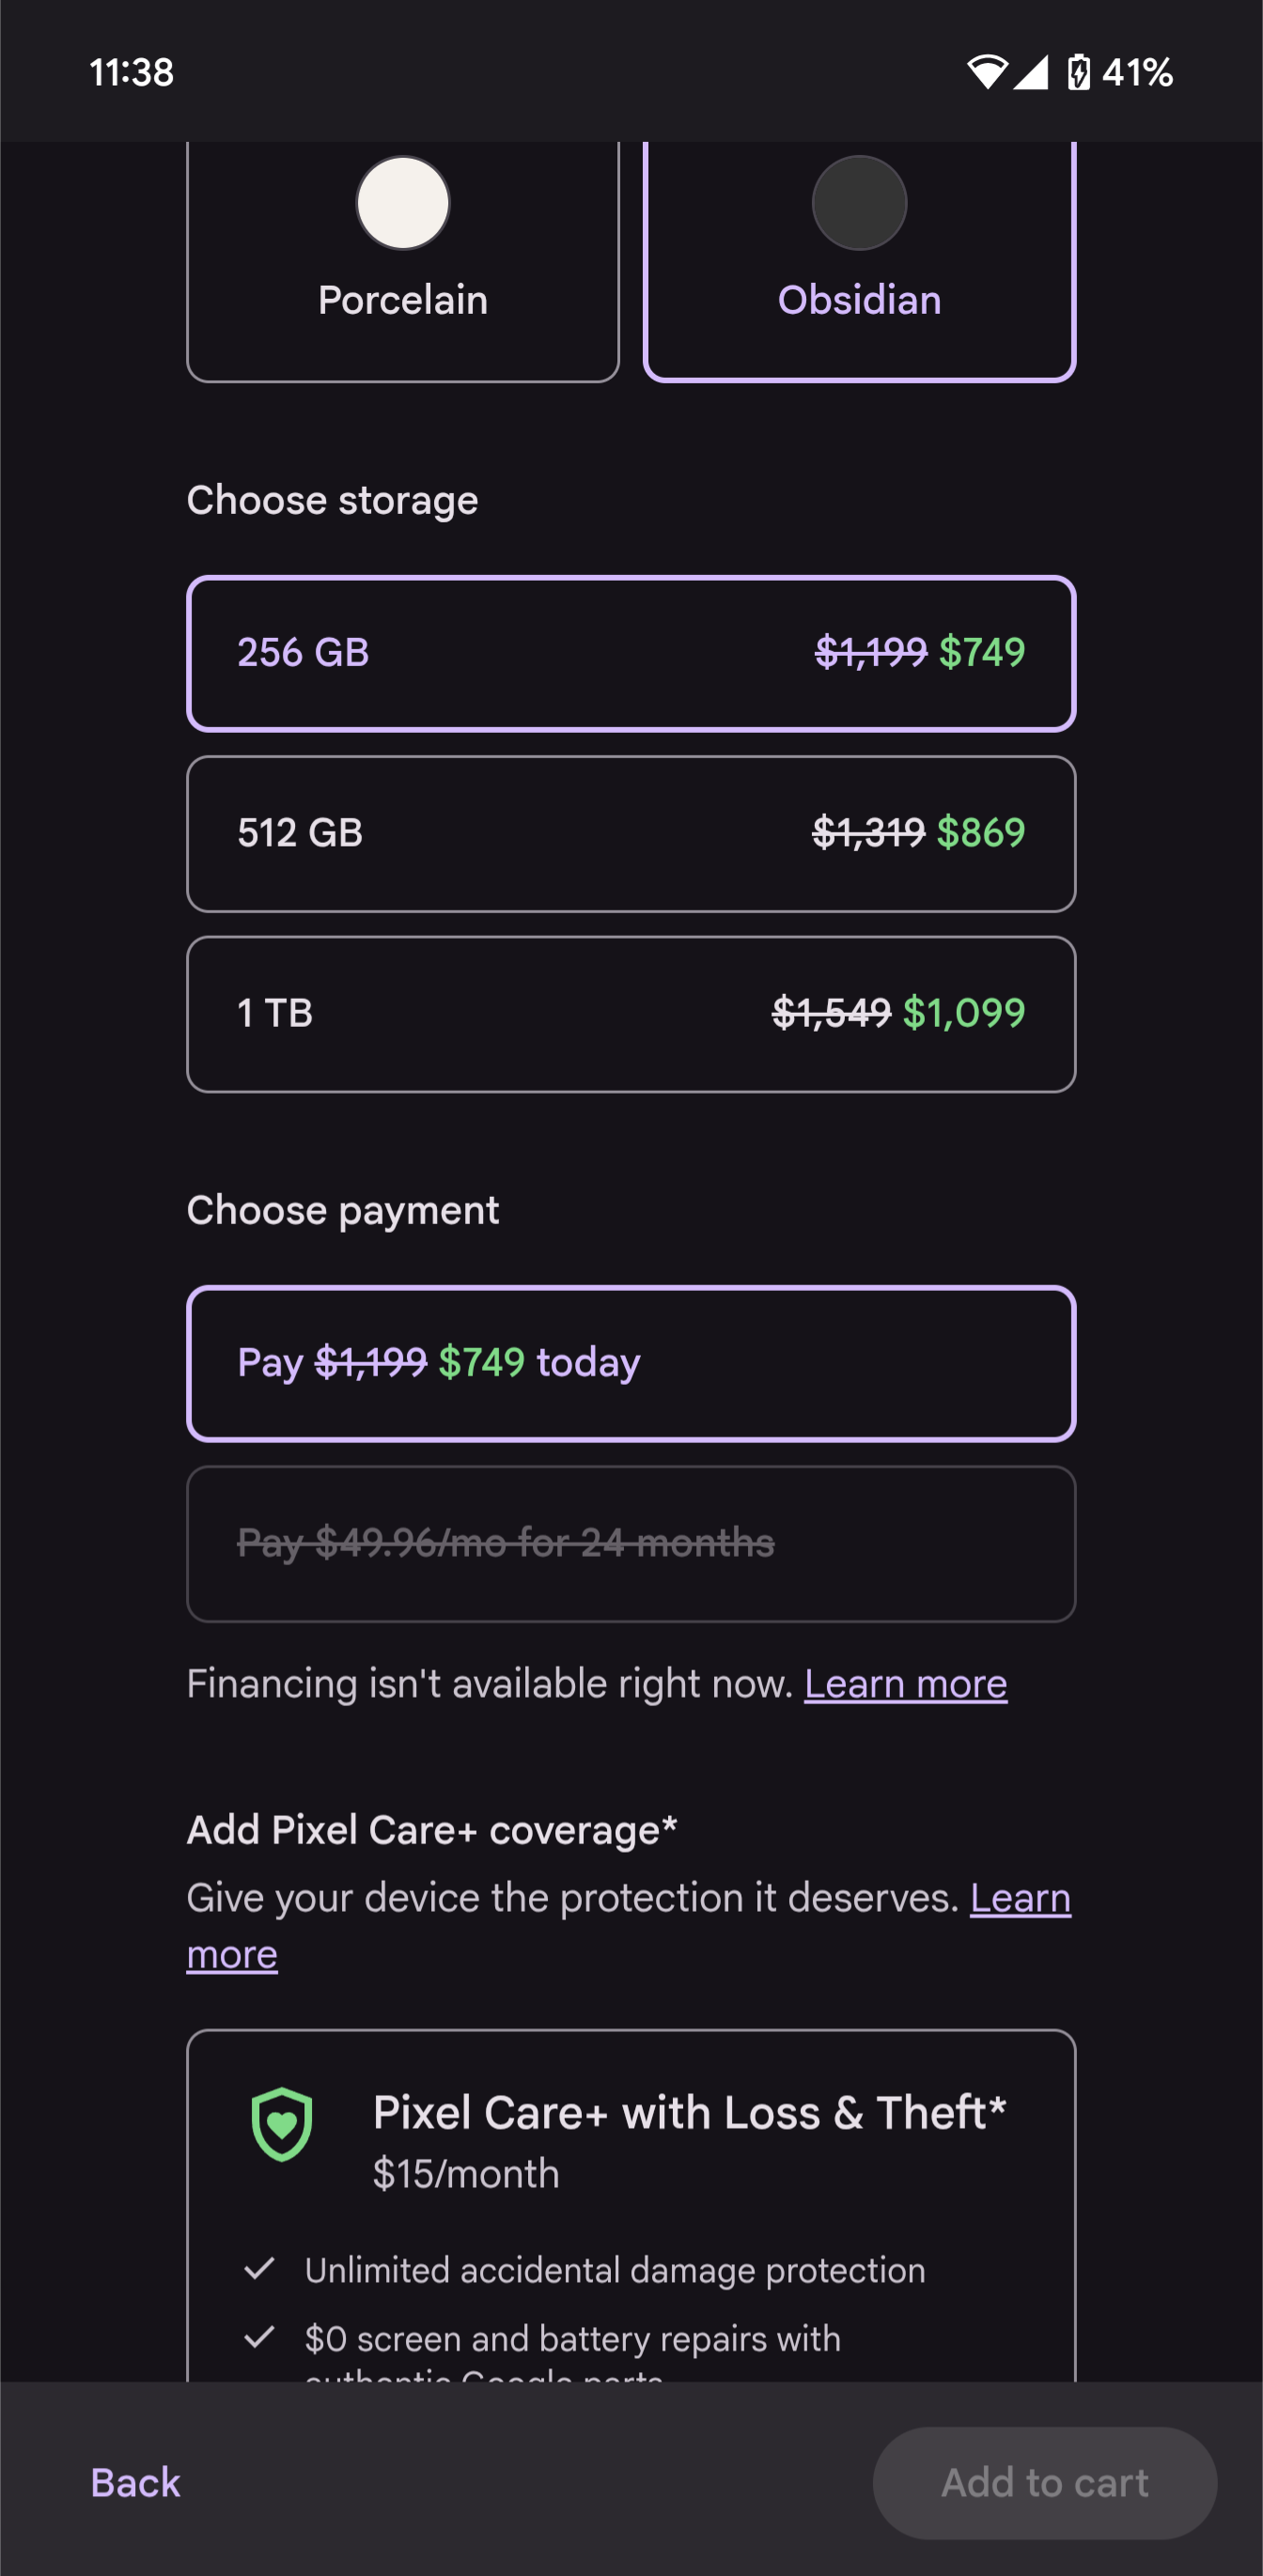Tap the 11:38 clock in status bar
The width and height of the screenshot is (1263, 2576).
coord(131,72)
